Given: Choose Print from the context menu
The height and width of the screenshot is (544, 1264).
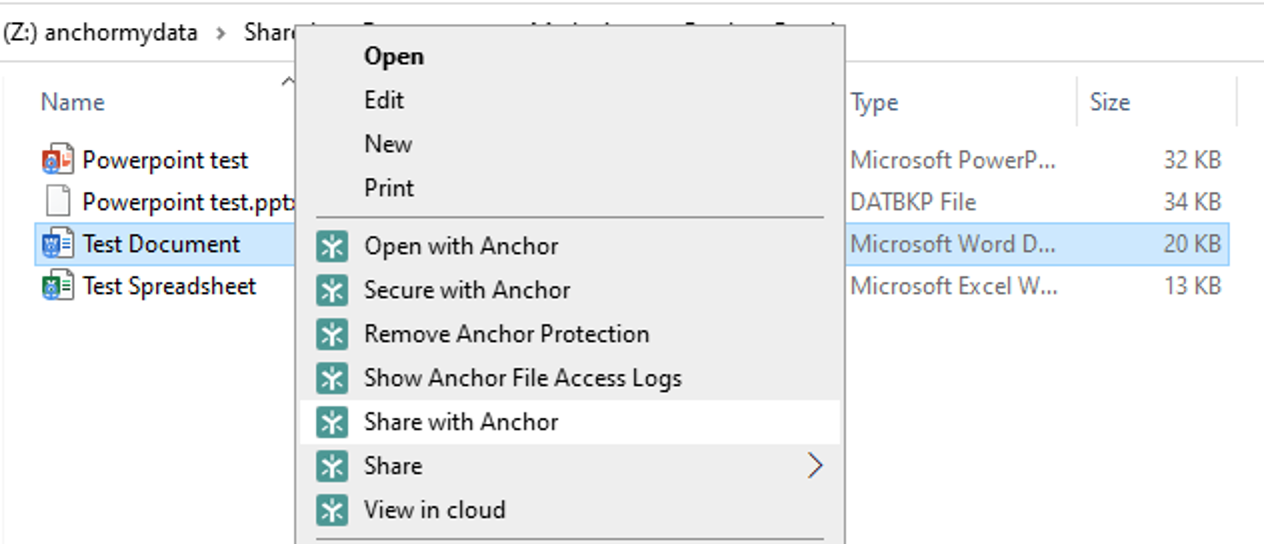Looking at the screenshot, I should point(389,188).
